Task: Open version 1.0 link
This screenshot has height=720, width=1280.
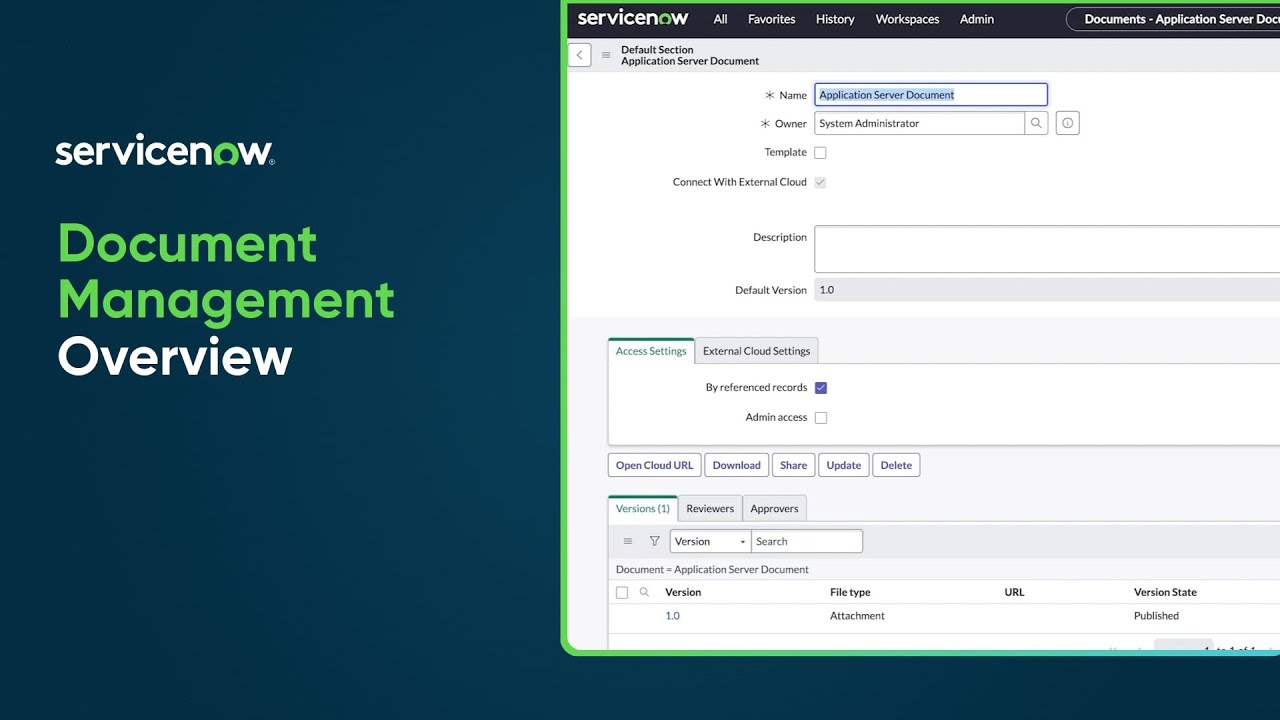Action: pyautogui.click(x=672, y=616)
